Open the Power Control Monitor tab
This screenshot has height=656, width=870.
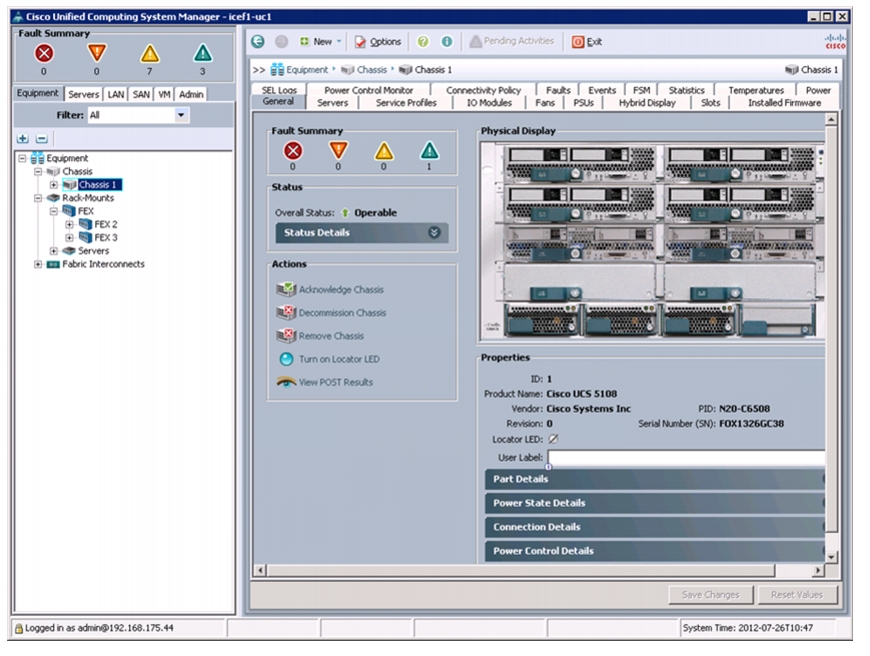pyautogui.click(x=368, y=90)
